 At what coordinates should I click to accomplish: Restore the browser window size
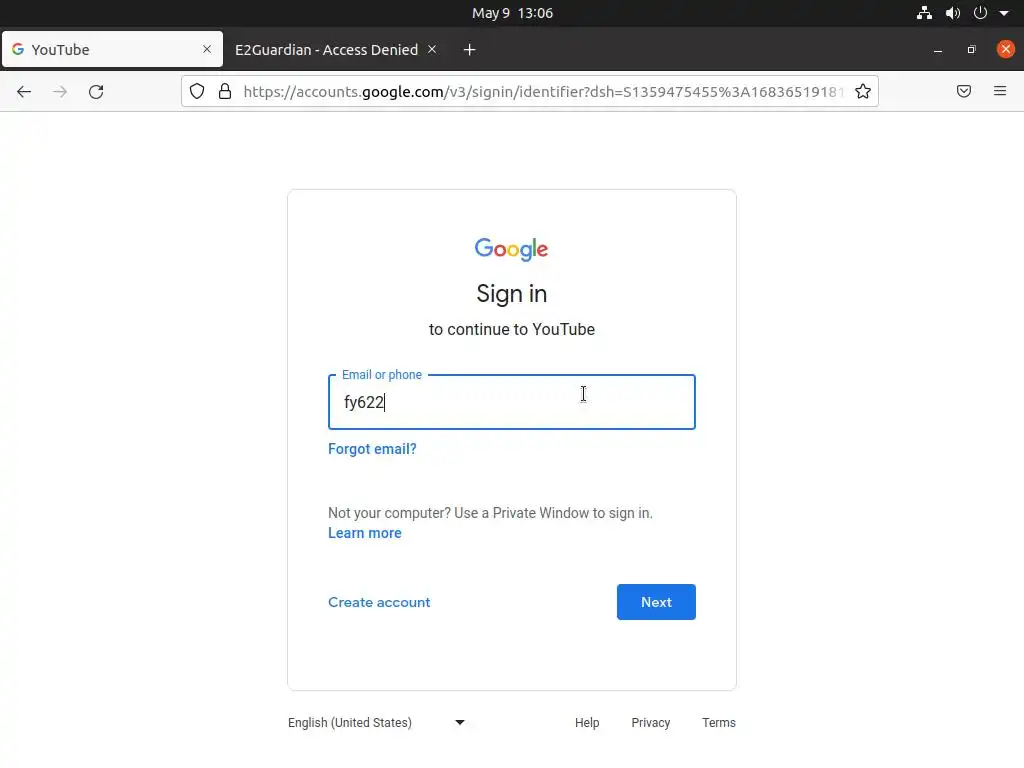pyautogui.click(x=971, y=50)
